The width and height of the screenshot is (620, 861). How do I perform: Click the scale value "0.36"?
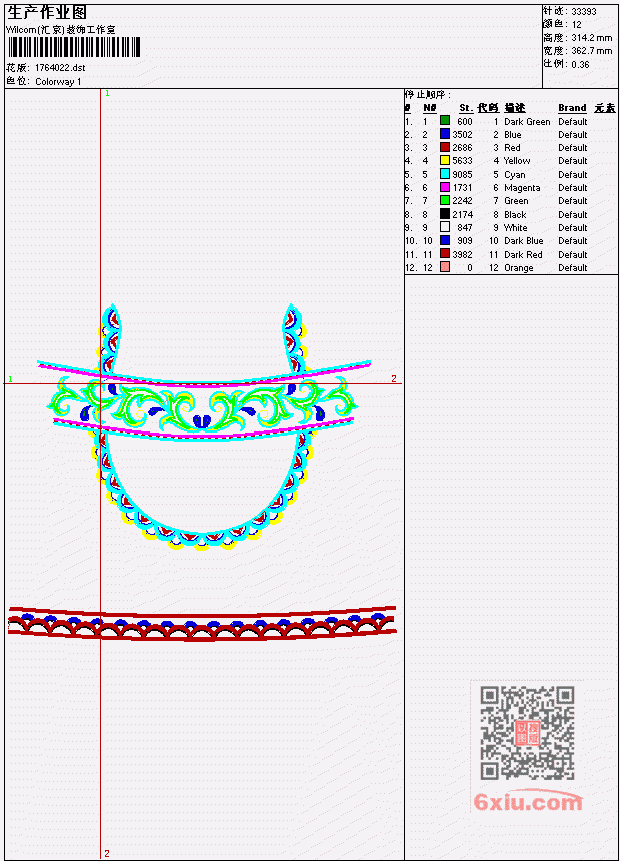tap(580, 64)
